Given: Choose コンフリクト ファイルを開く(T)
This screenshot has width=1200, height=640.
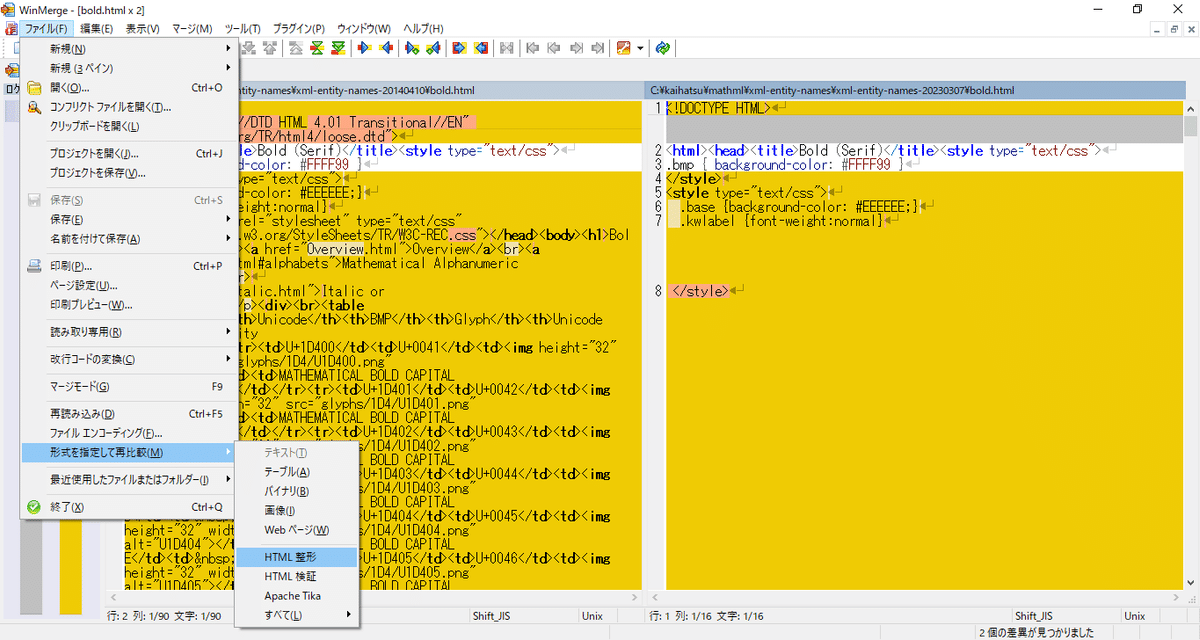Looking at the screenshot, I should click(129, 107).
